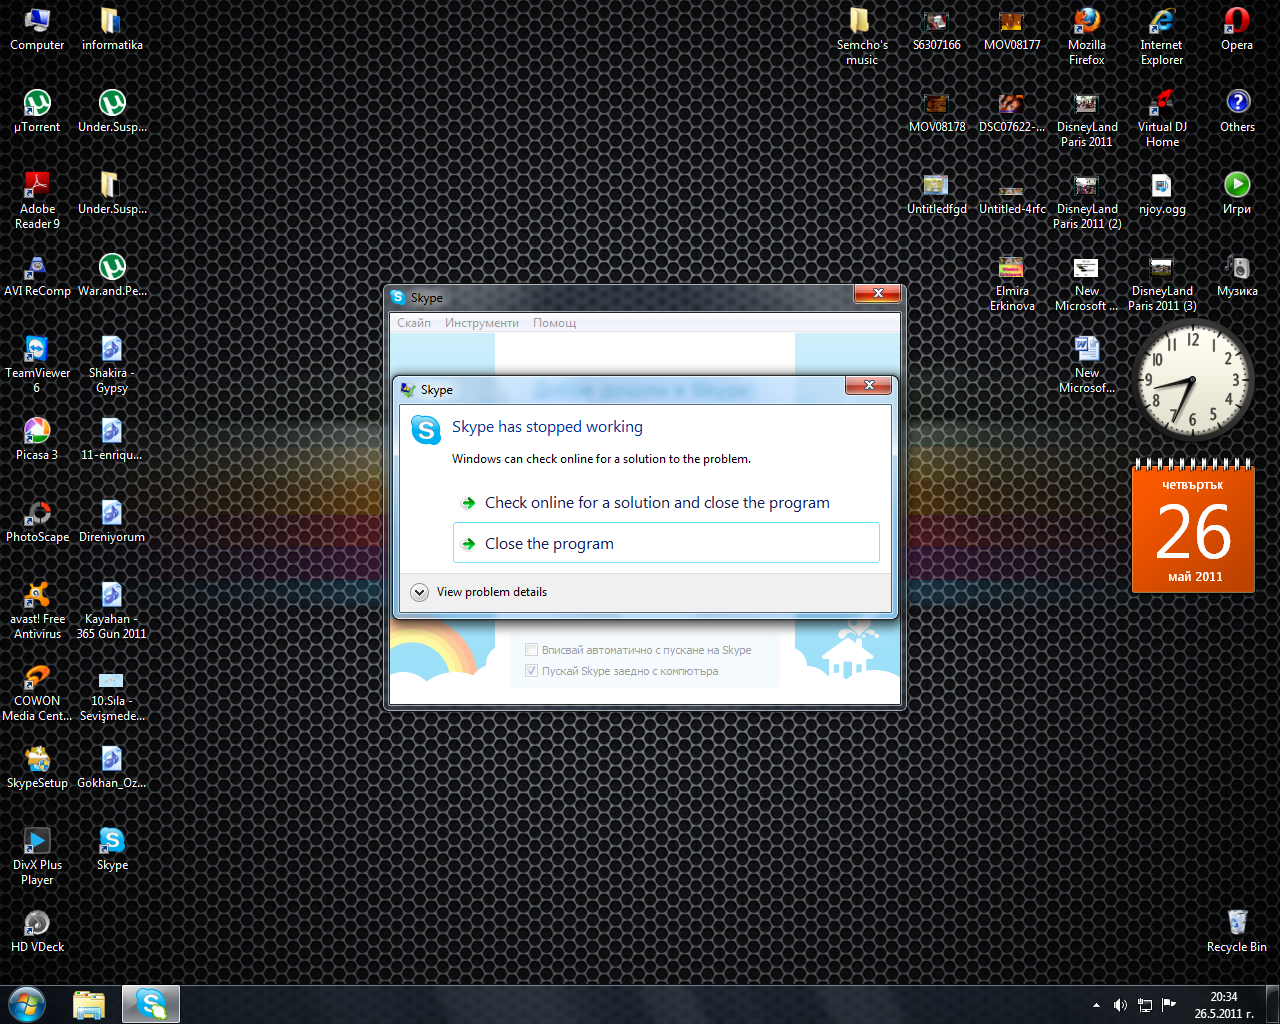Toggle Пускай Skype заедно с компютъра checkbox
Image resolution: width=1280 pixels, height=1024 pixels.
532,671
